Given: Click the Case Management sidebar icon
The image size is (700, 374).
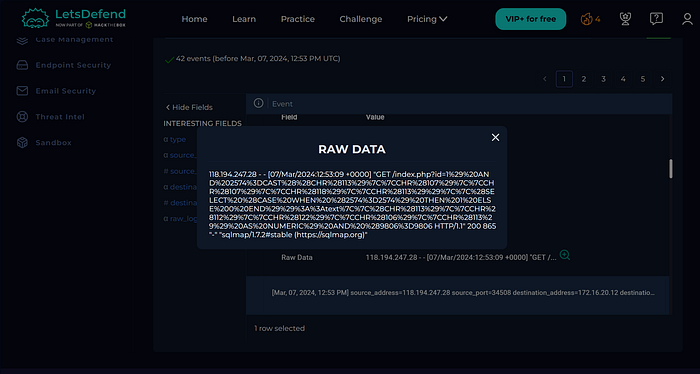Looking at the screenshot, I should [x=22, y=41].
